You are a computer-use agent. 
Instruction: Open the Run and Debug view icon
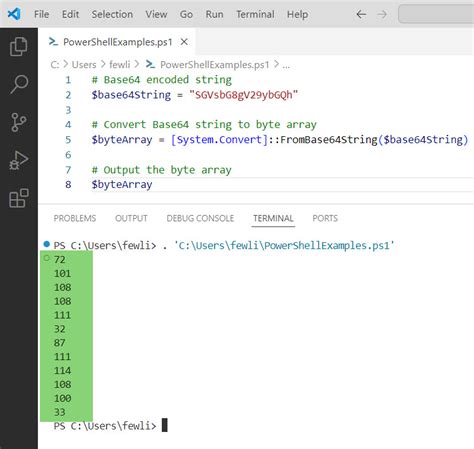coord(19,160)
